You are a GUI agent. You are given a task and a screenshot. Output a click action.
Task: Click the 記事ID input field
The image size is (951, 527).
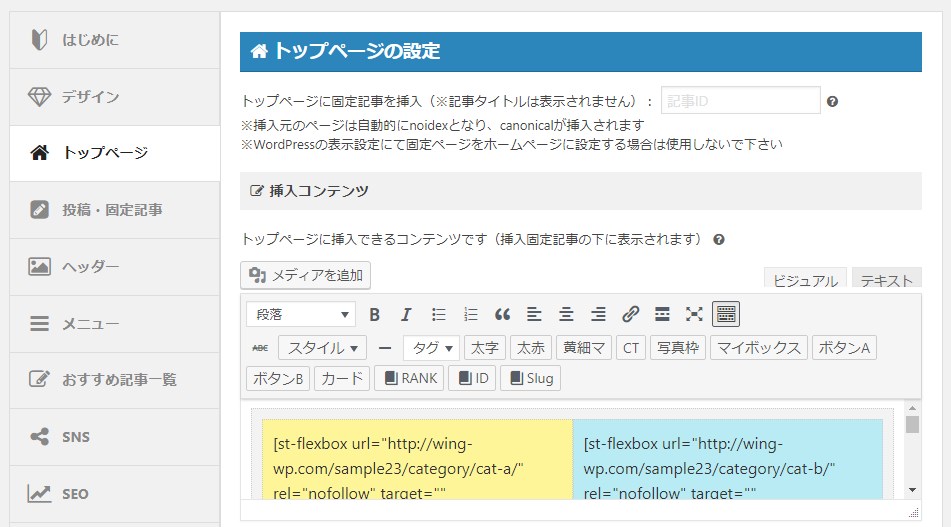coord(740,101)
